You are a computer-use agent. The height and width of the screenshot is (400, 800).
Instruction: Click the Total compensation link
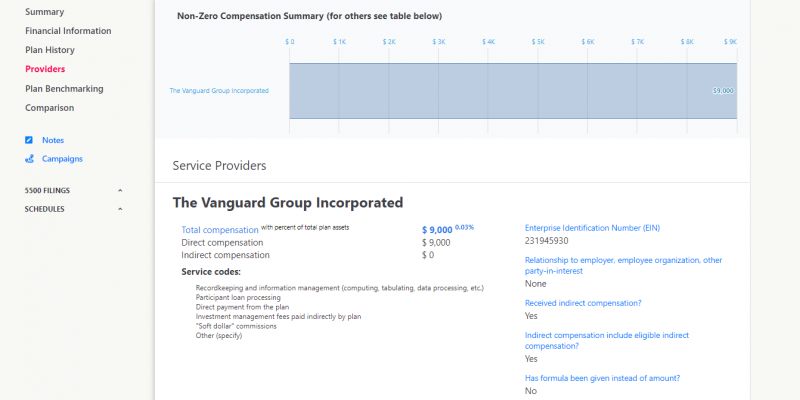click(219, 230)
